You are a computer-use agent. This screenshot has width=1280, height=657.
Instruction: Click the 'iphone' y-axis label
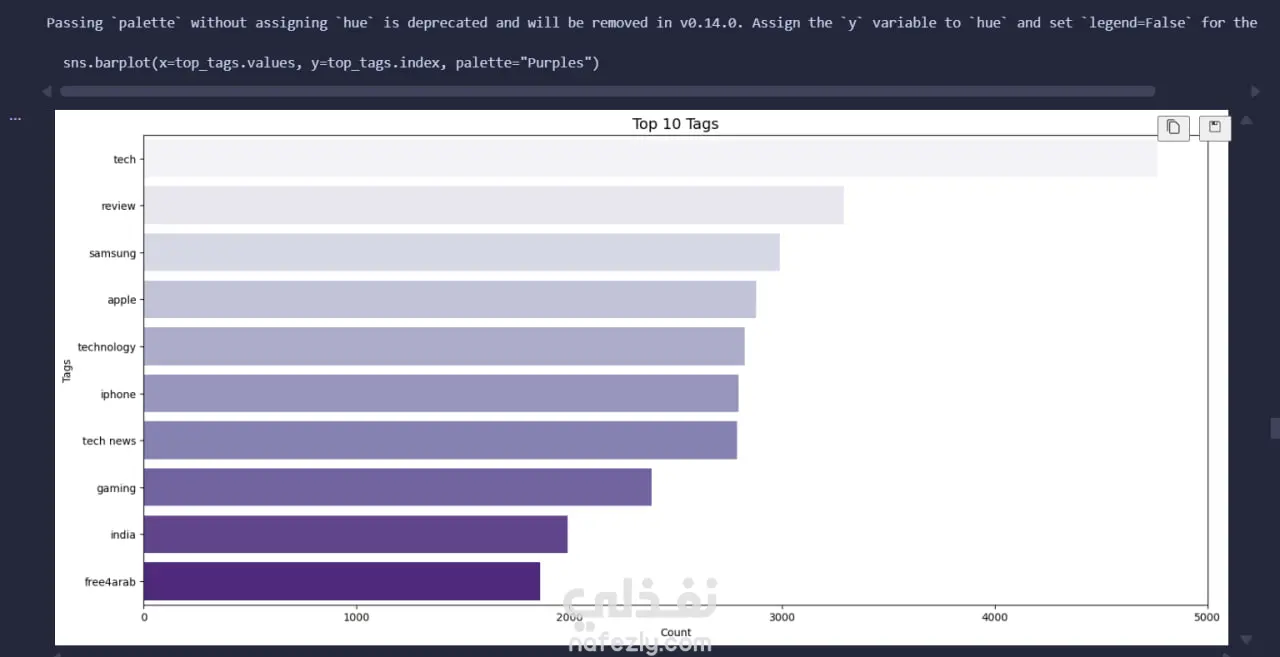tap(118, 394)
